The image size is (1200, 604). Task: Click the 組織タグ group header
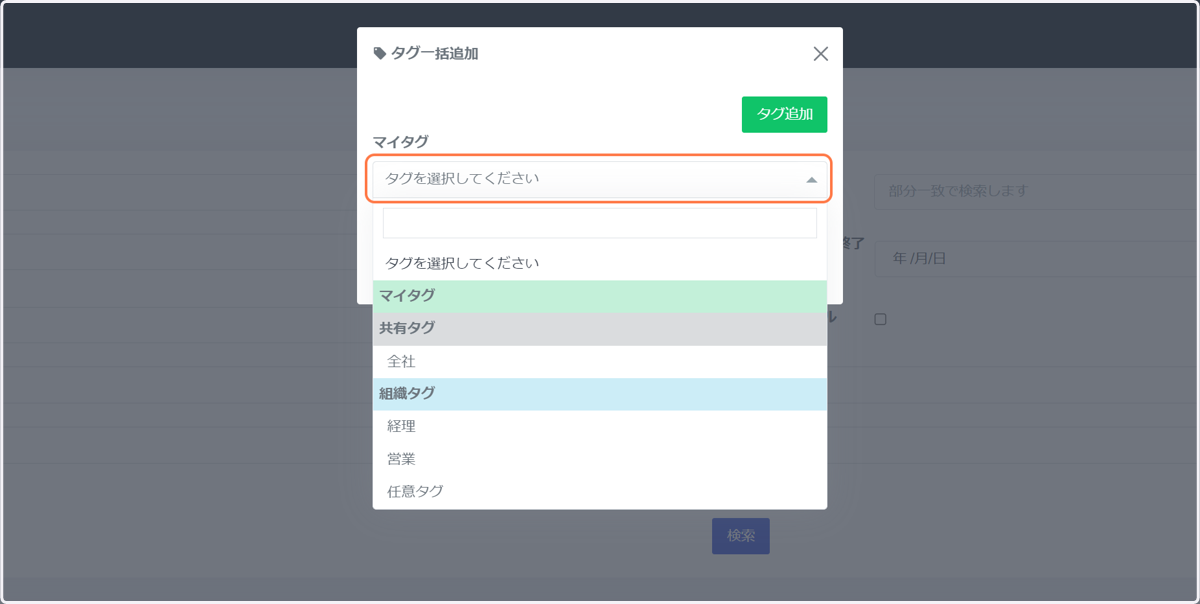point(600,394)
